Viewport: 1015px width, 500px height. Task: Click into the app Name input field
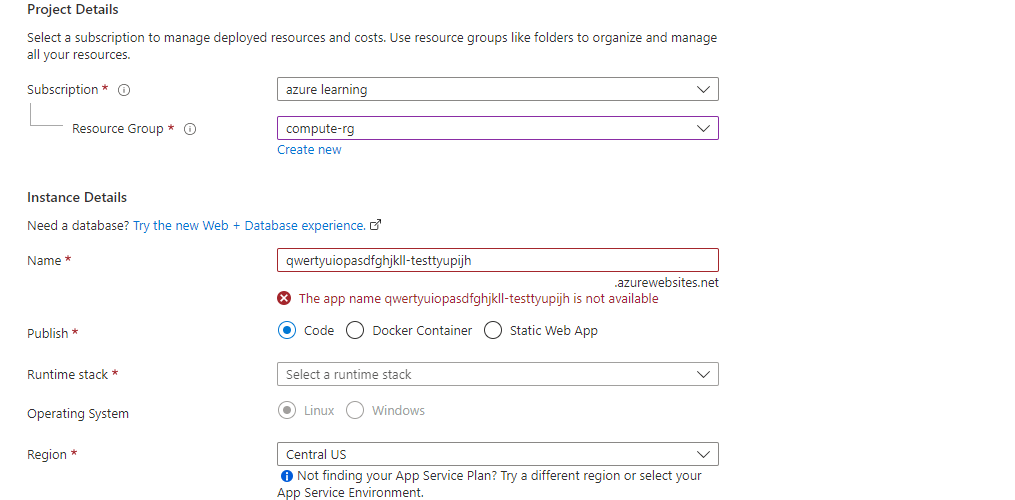(x=497, y=260)
